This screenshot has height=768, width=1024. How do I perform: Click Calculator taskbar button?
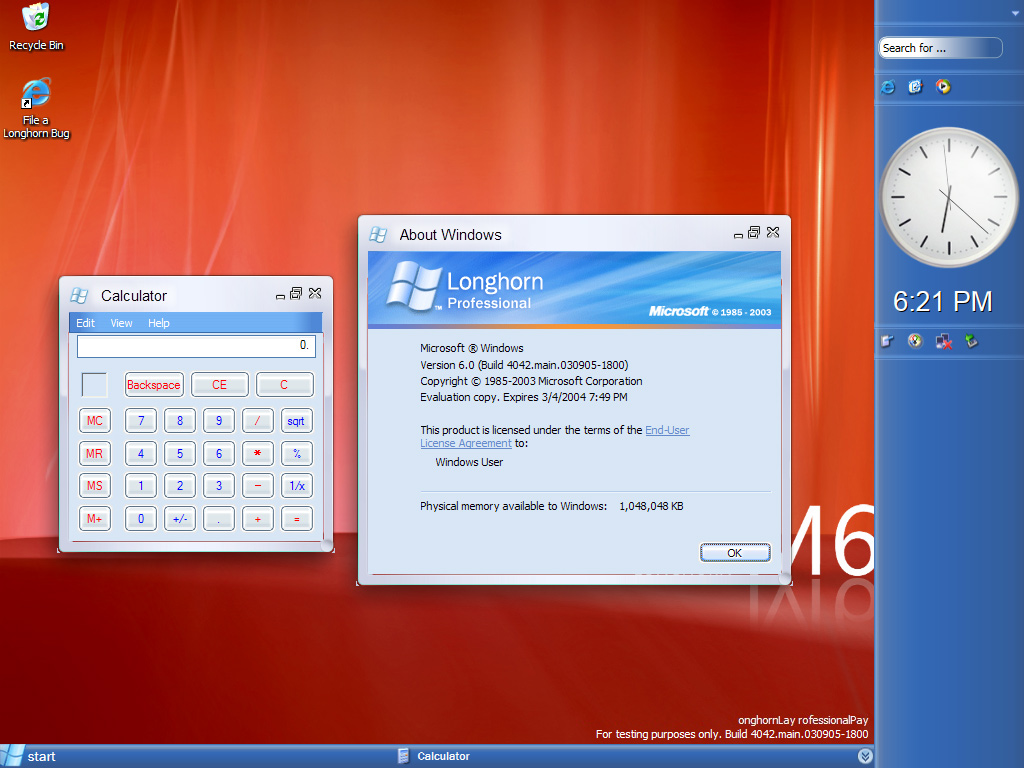coord(434,756)
